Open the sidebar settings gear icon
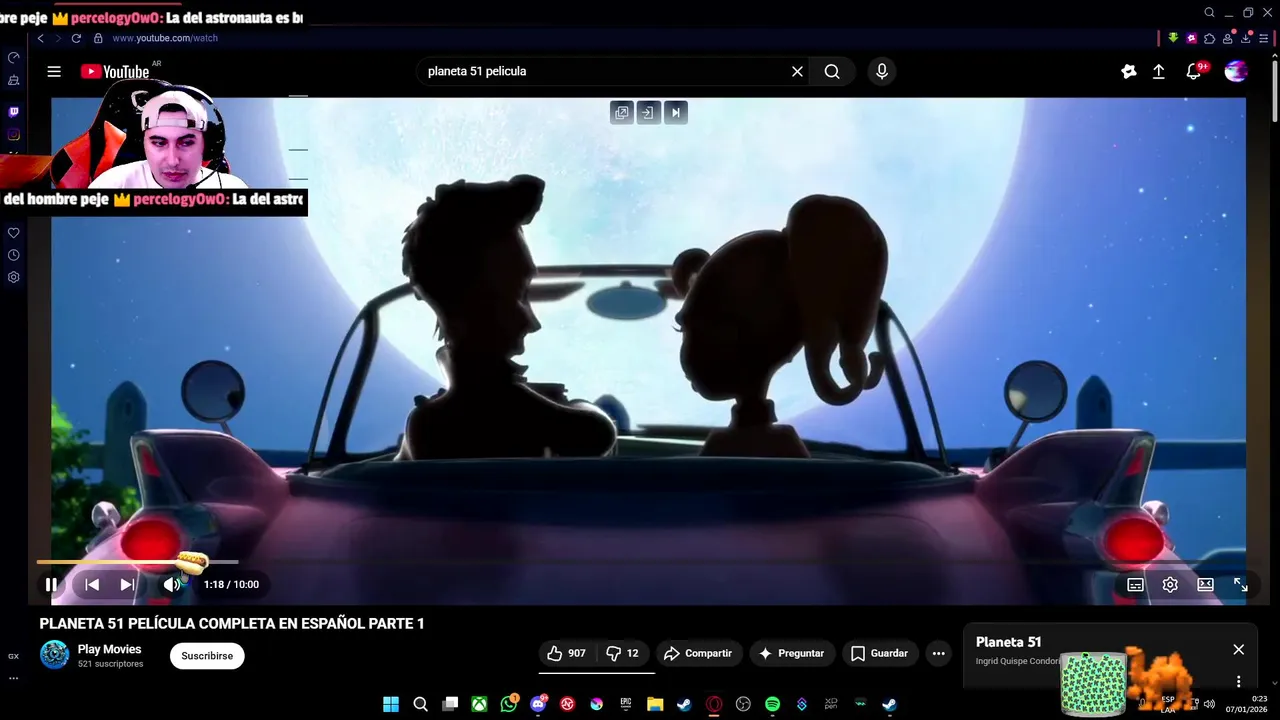Viewport: 1280px width, 720px height. [13, 277]
